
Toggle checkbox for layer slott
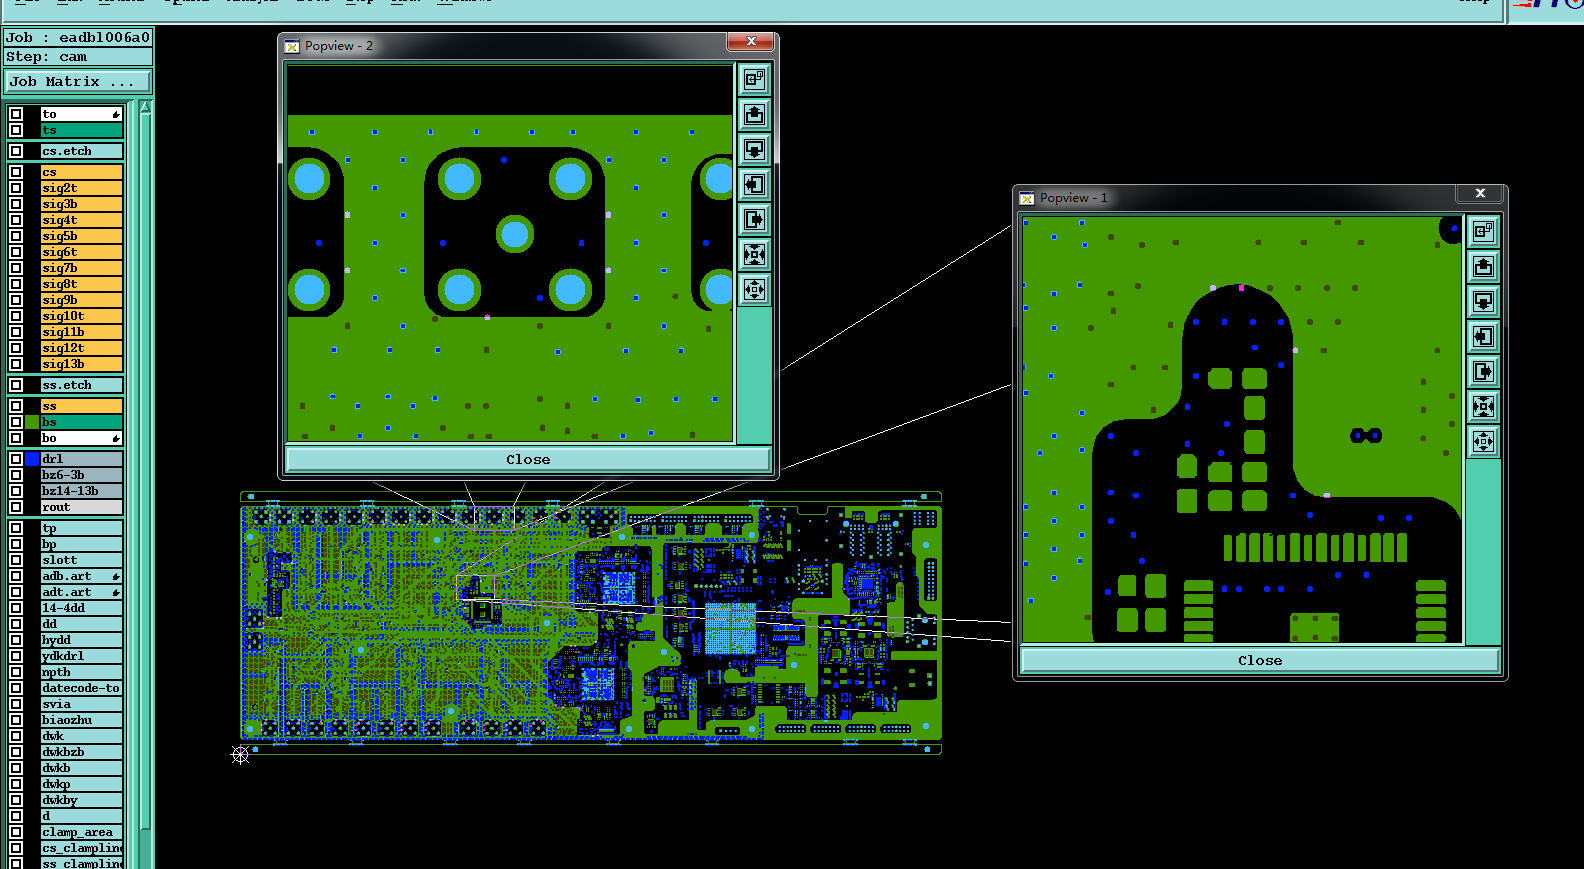[x=16, y=560]
